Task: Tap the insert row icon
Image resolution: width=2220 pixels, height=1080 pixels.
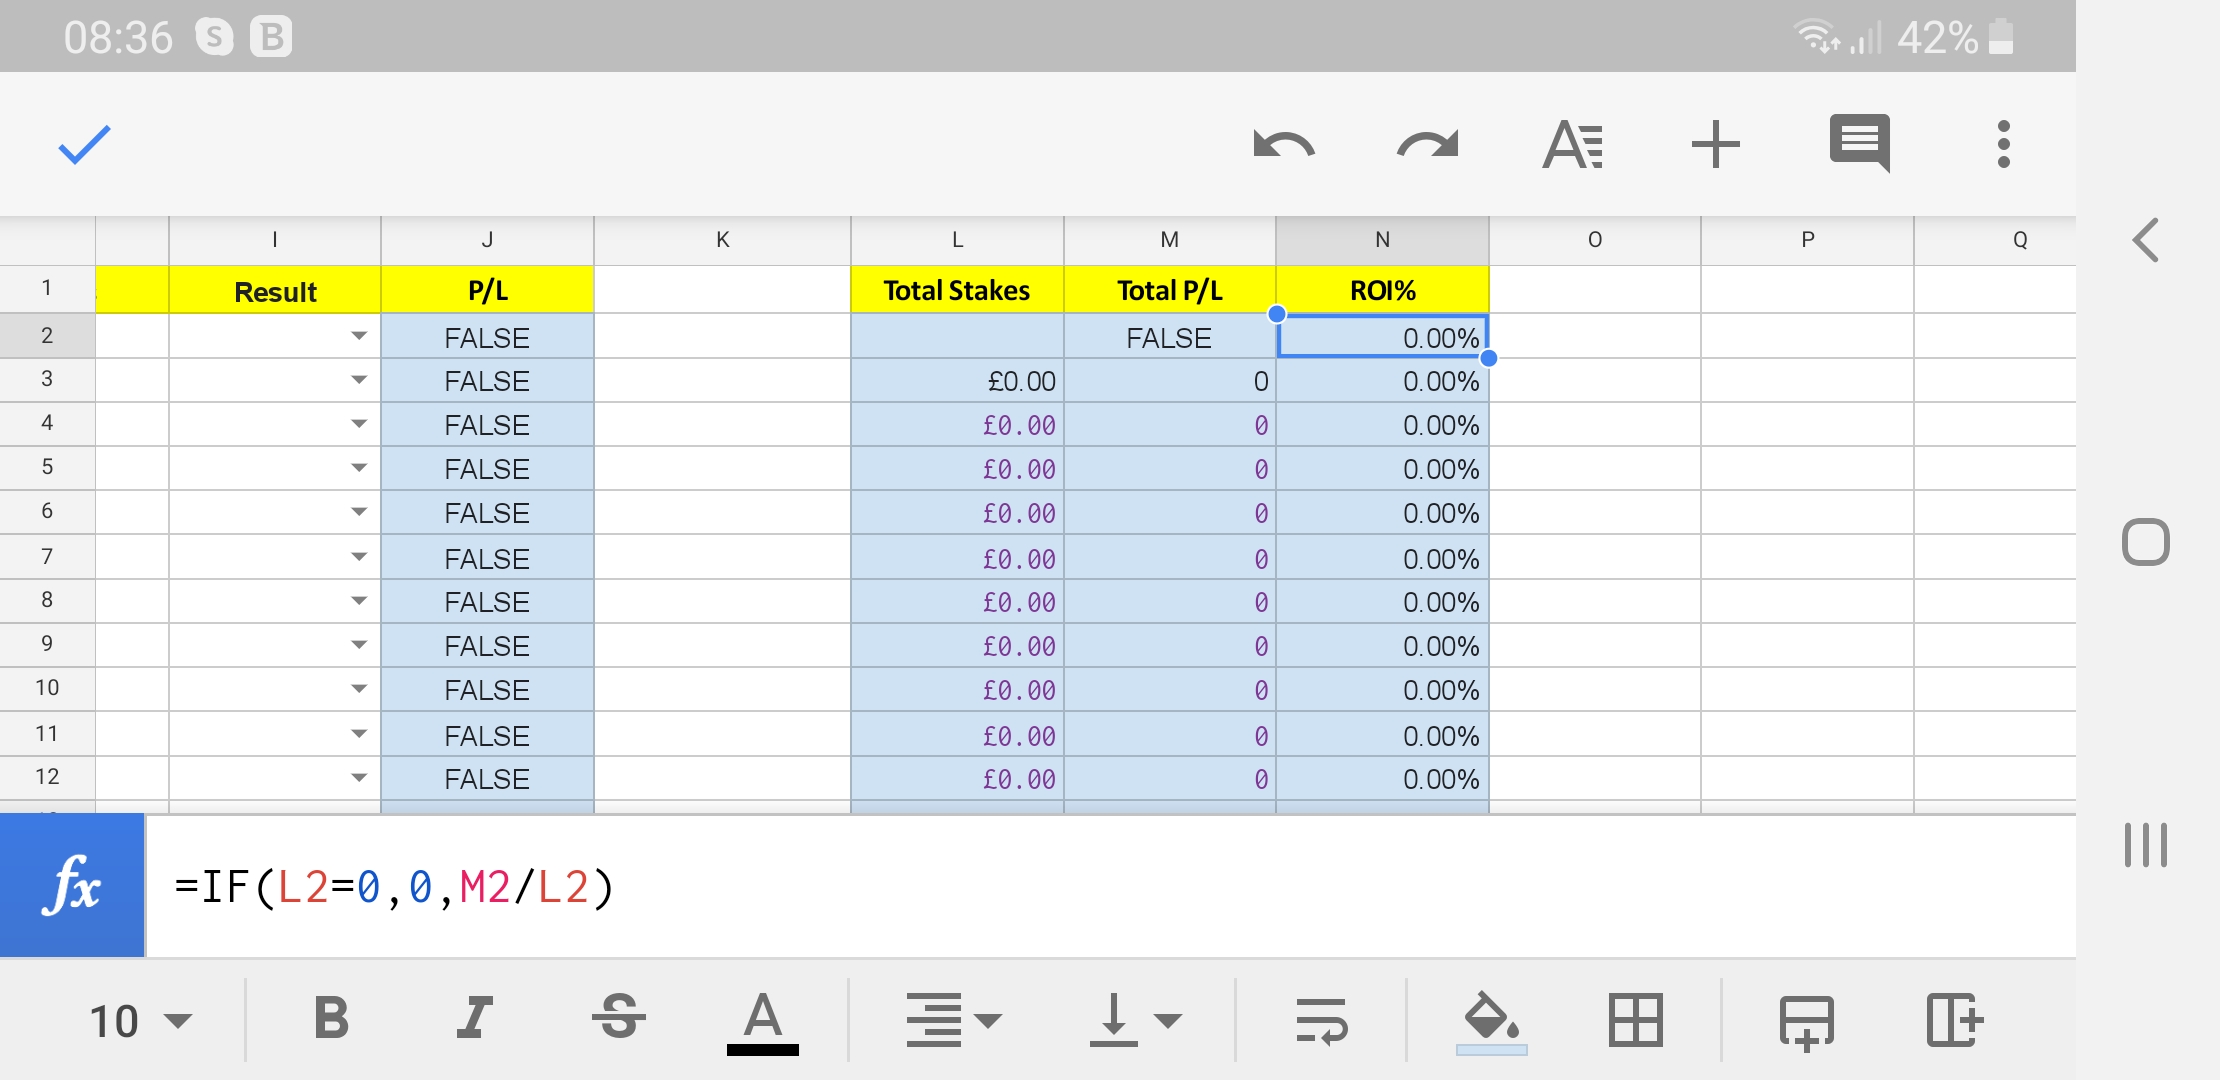Action: tap(1807, 1022)
